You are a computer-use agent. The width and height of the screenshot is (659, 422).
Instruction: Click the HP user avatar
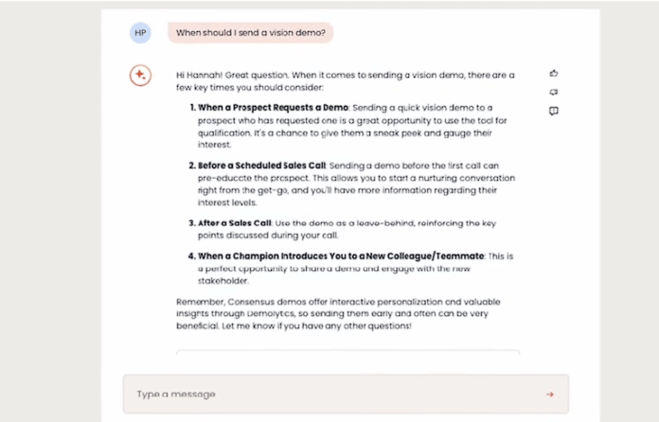pos(140,32)
